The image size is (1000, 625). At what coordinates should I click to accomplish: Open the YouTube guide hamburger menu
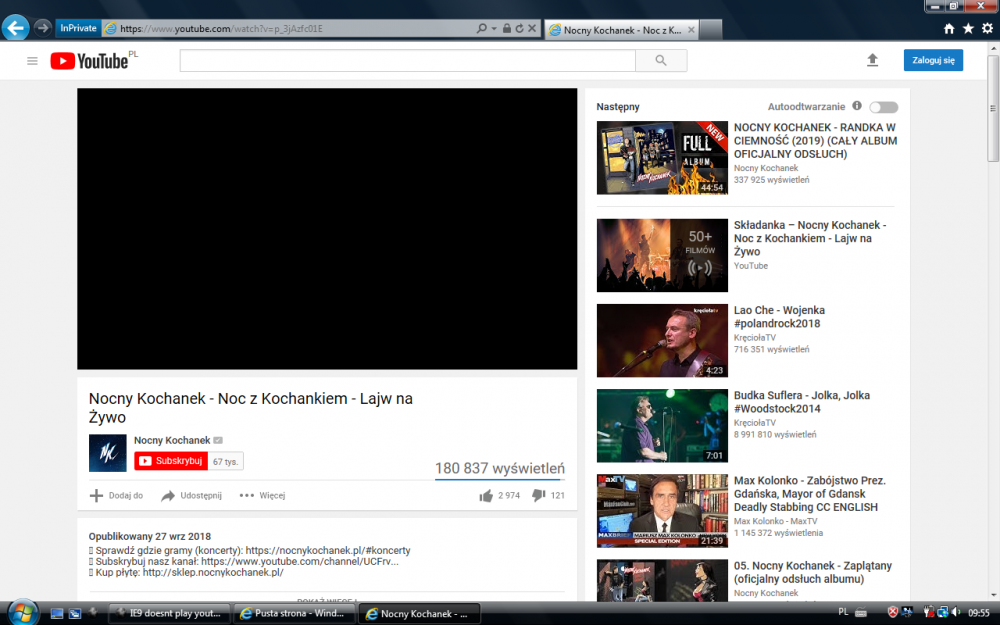(x=33, y=60)
